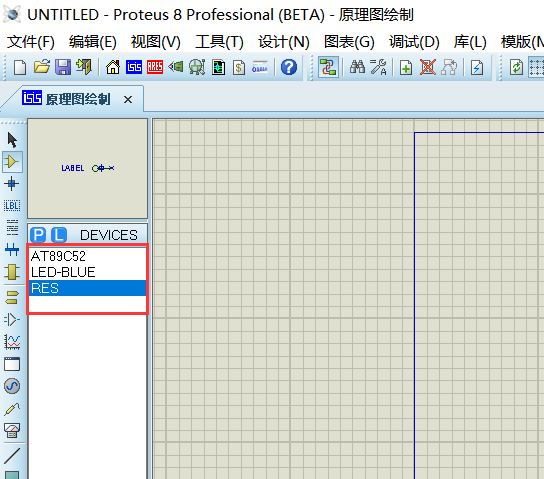Select the Active Popup window tool

click(12, 364)
